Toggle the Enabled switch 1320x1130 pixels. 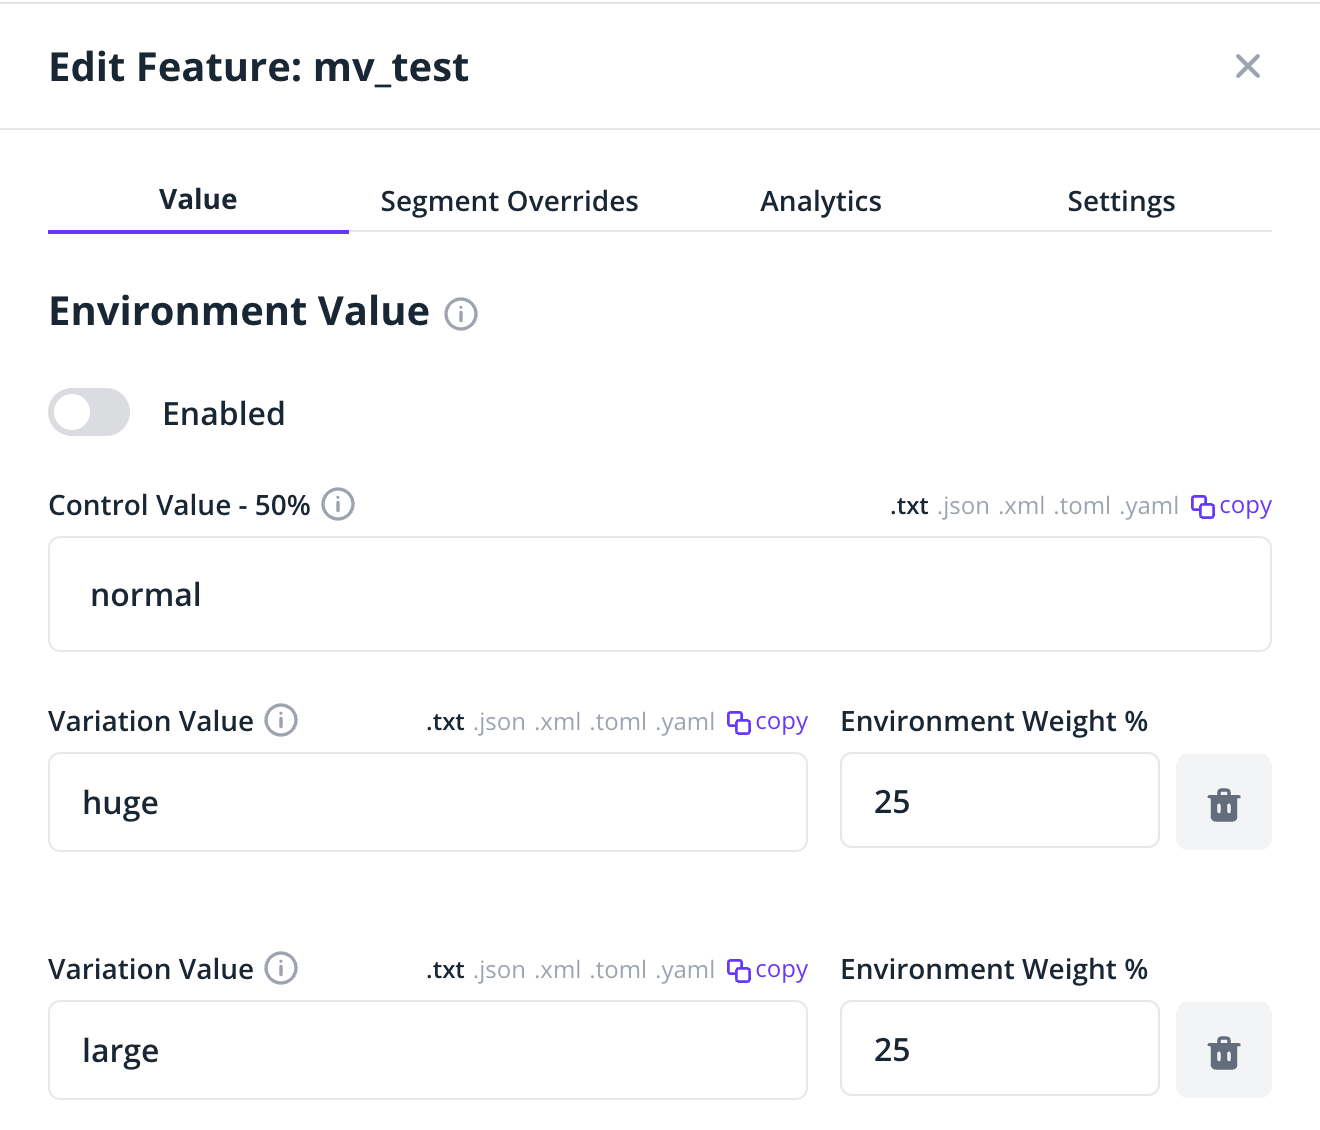click(89, 412)
